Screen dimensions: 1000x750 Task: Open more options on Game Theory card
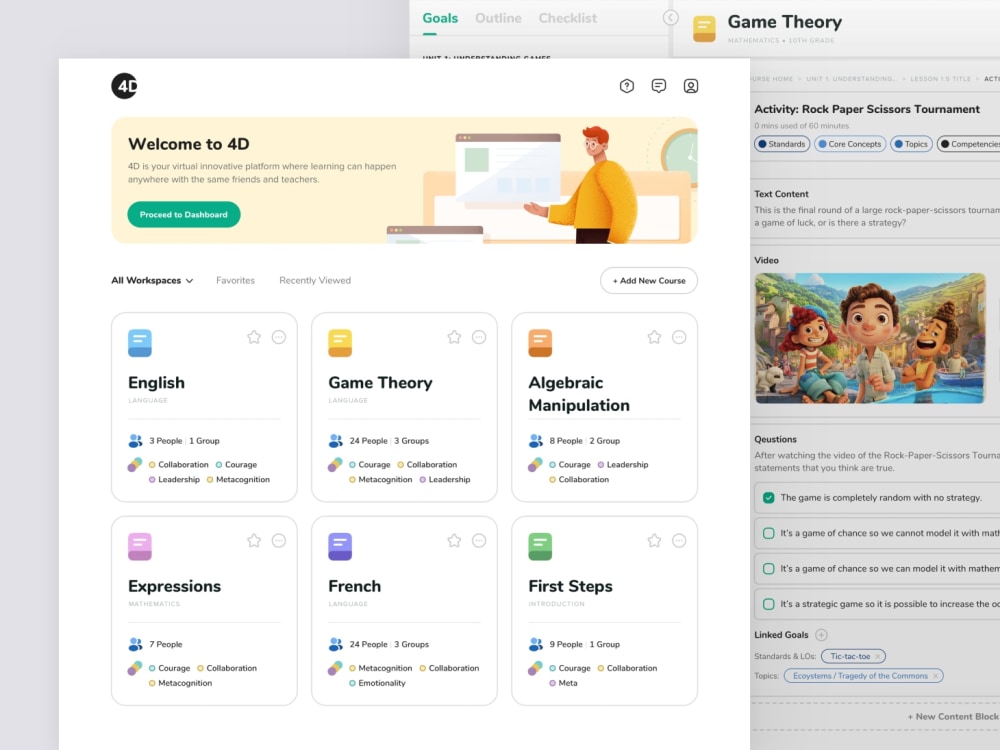click(x=479, y=337)
